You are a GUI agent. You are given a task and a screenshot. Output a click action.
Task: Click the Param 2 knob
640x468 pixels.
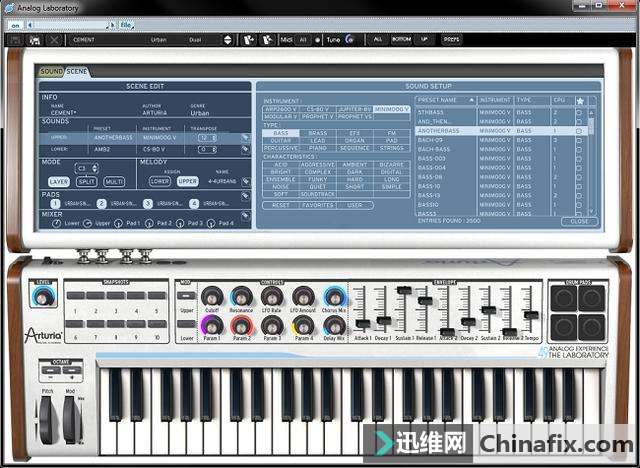[242, 326]
